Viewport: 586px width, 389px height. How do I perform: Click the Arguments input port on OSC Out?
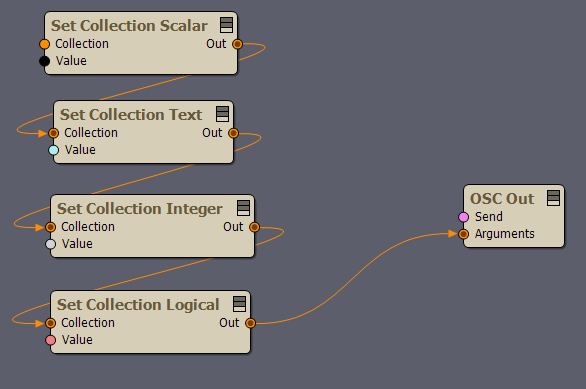tap(463, 234)
